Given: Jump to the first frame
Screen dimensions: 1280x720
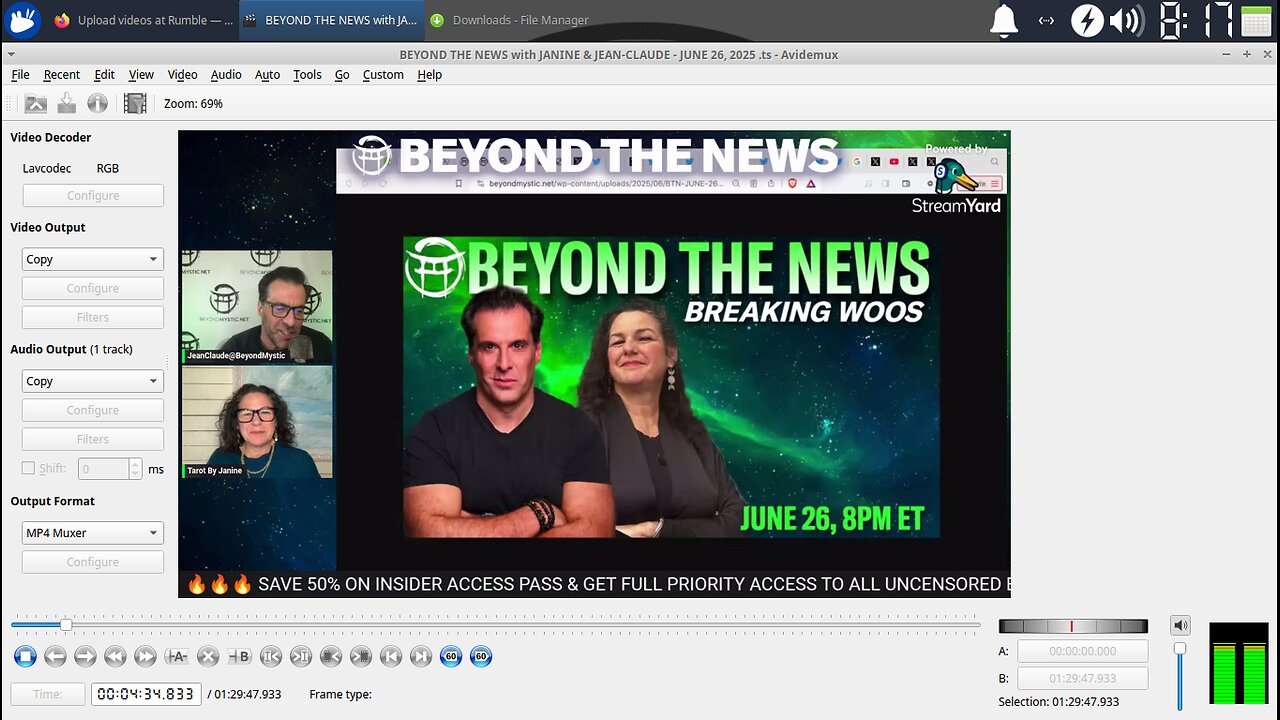Looking at the screenshot, I should click(x=391, y=657).
